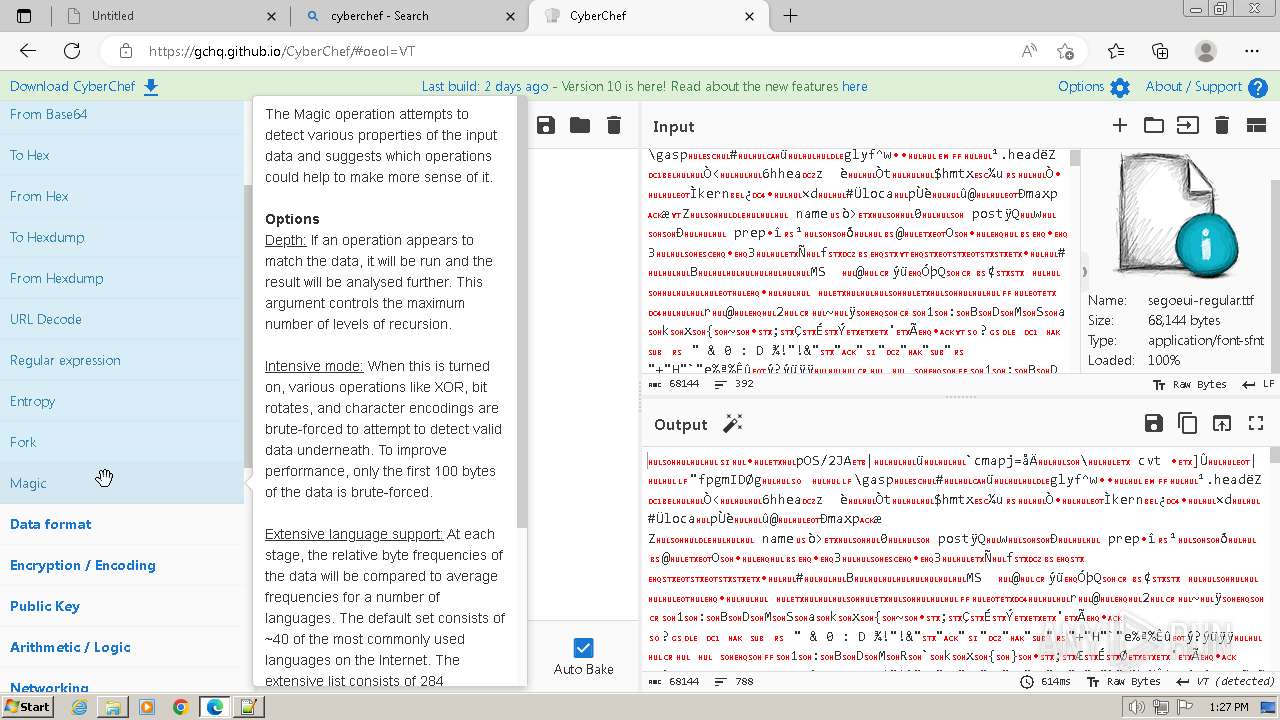
Task: Select the Magic operation
Action: click(x=122, y=483)
